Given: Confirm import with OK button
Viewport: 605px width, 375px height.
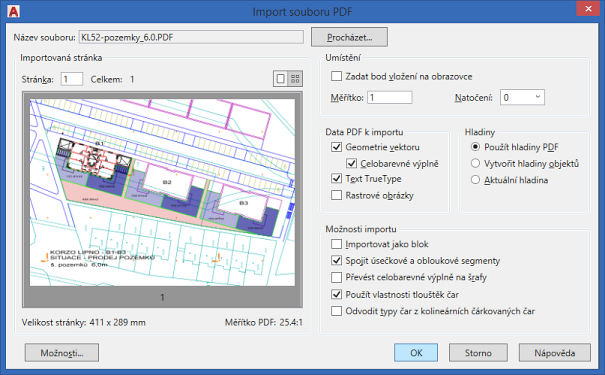Looking at the screenshot, I should coord(416,353).
